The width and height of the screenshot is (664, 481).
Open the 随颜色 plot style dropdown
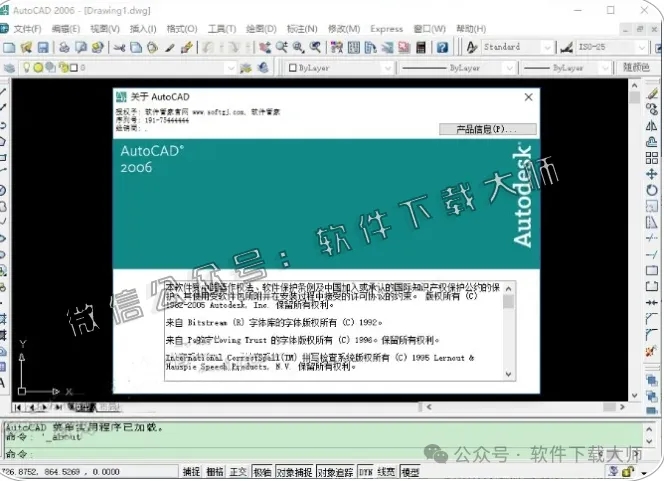[636, 68]
